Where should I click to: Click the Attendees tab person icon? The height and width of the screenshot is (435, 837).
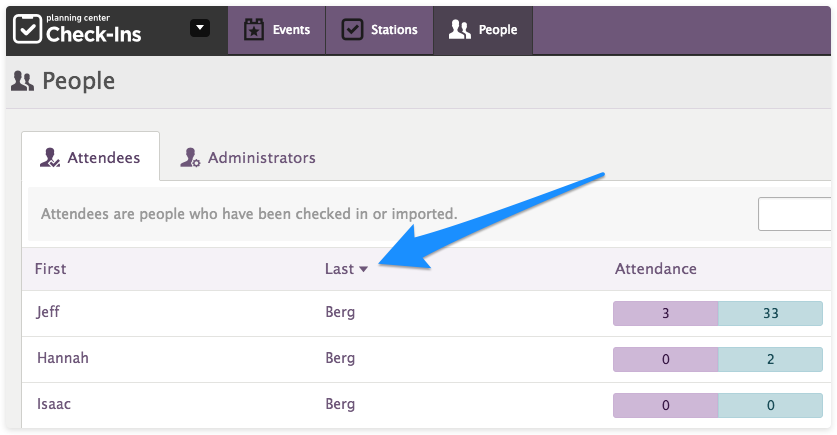pos(49,158)
